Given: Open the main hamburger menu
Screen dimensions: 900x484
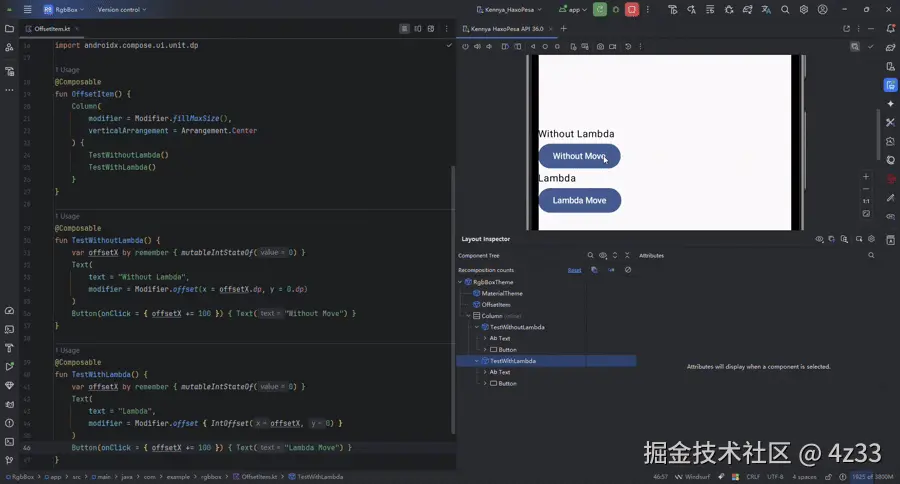Looking at the screenshot, I should tap(27, 10).
